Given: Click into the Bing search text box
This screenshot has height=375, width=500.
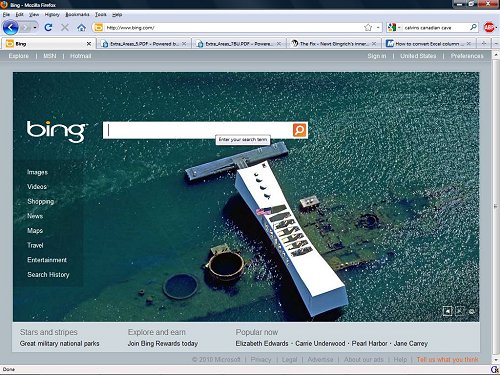Looking at the screenshot, I should point(198,130).
